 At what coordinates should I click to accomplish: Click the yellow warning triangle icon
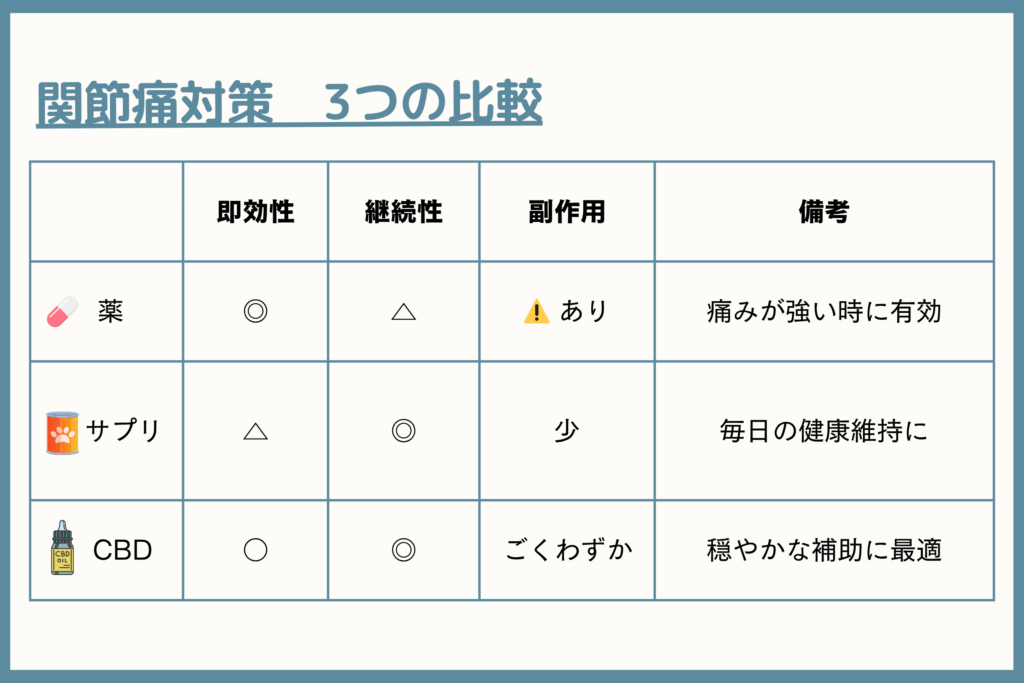click(536, 311)
